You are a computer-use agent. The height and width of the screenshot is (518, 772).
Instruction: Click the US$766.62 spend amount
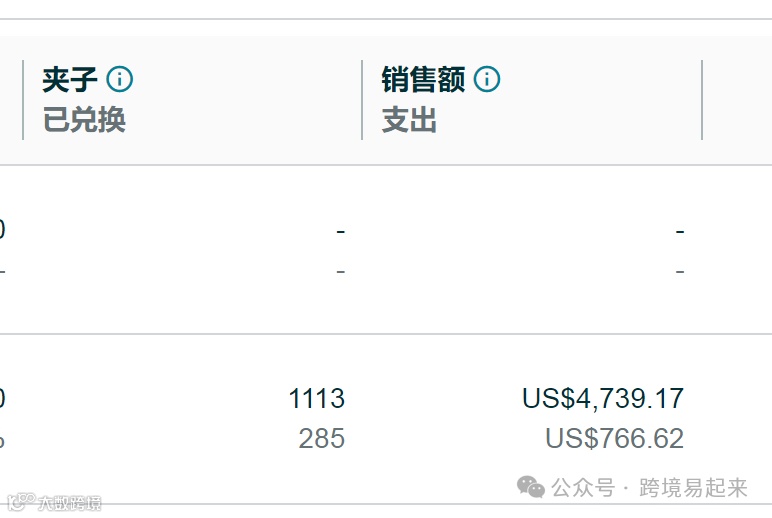point(614,438)
